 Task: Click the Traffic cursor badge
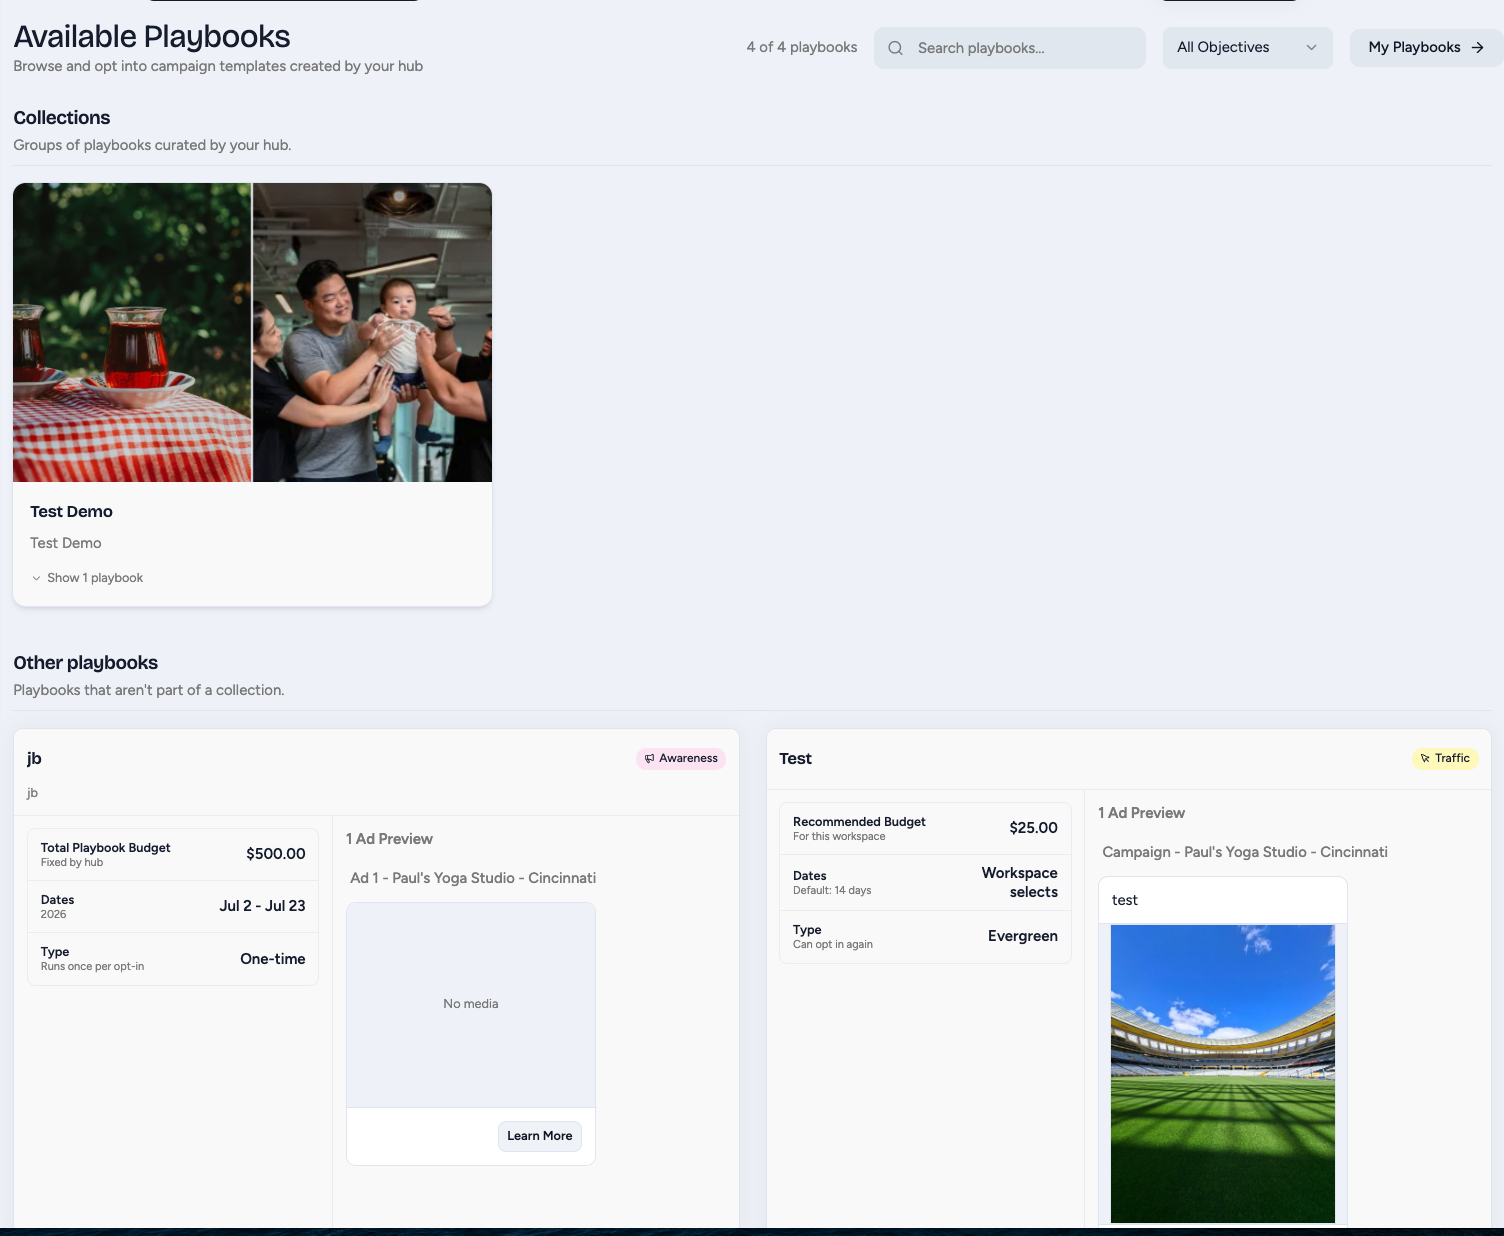pos(1445,758)
